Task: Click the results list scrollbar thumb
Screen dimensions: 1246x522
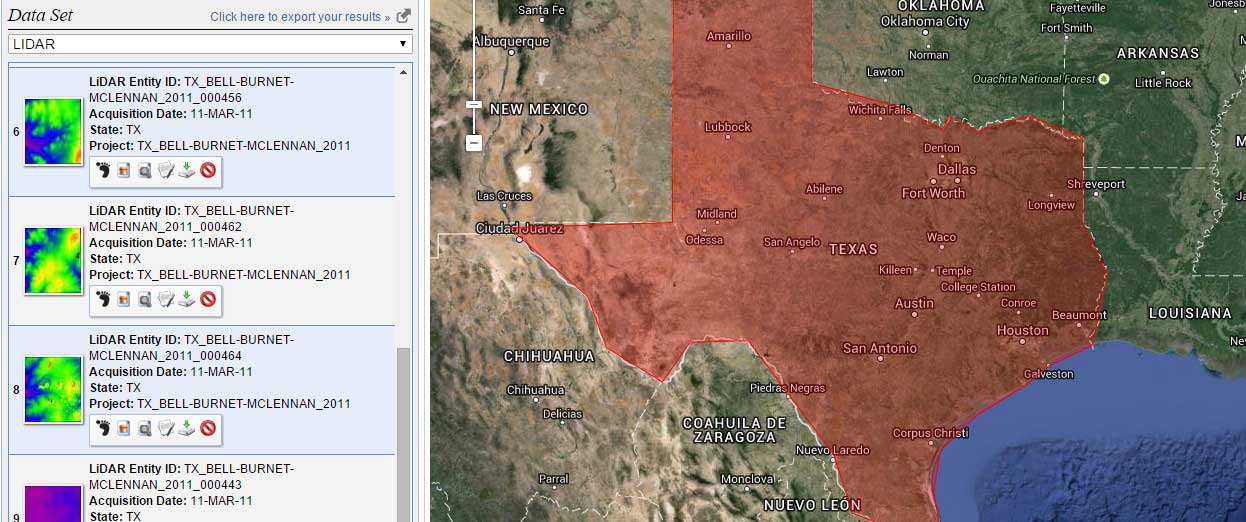Action: 404,435
